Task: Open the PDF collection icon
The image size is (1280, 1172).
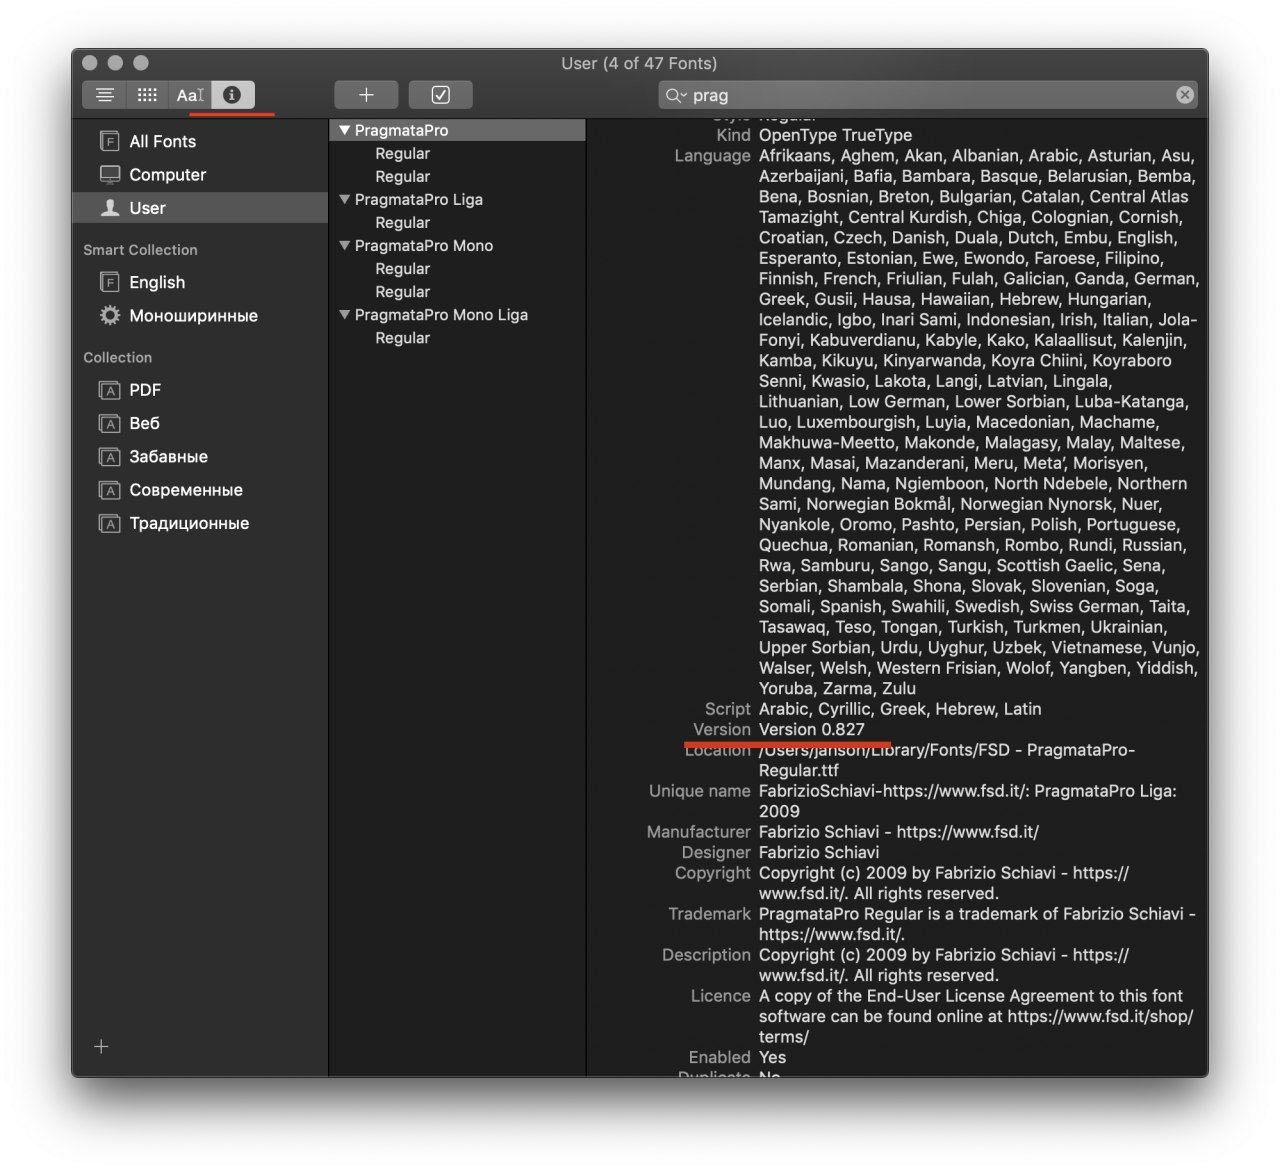Action: (110, 390)
